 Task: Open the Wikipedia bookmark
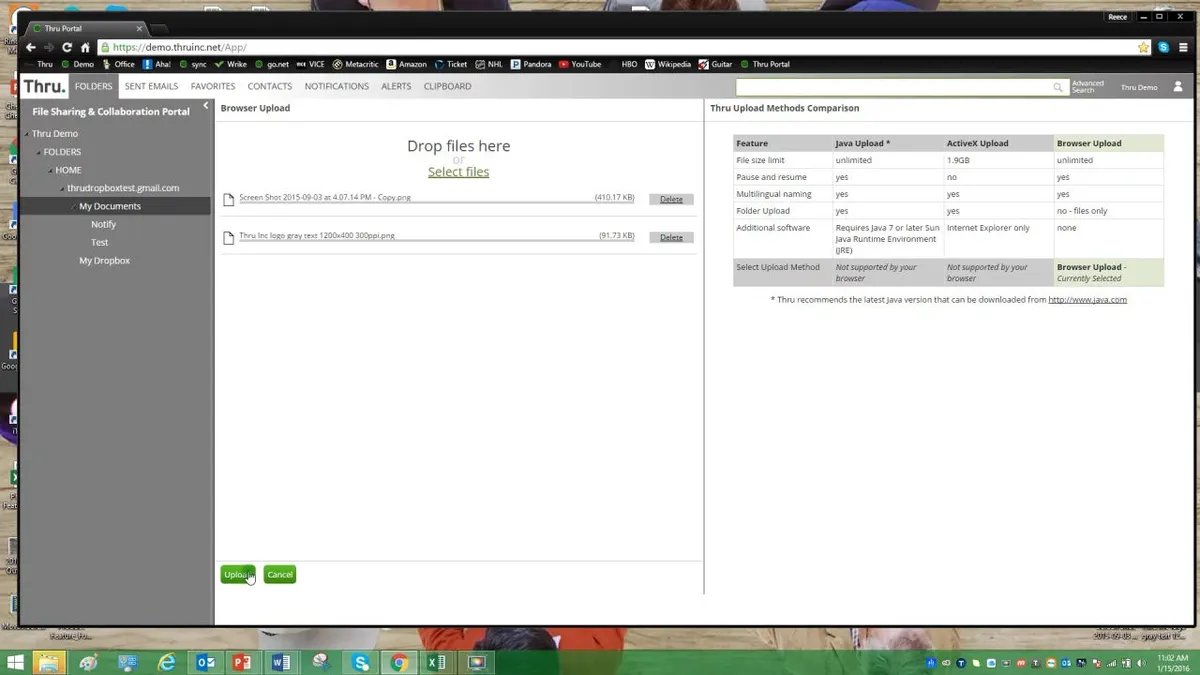668,64
